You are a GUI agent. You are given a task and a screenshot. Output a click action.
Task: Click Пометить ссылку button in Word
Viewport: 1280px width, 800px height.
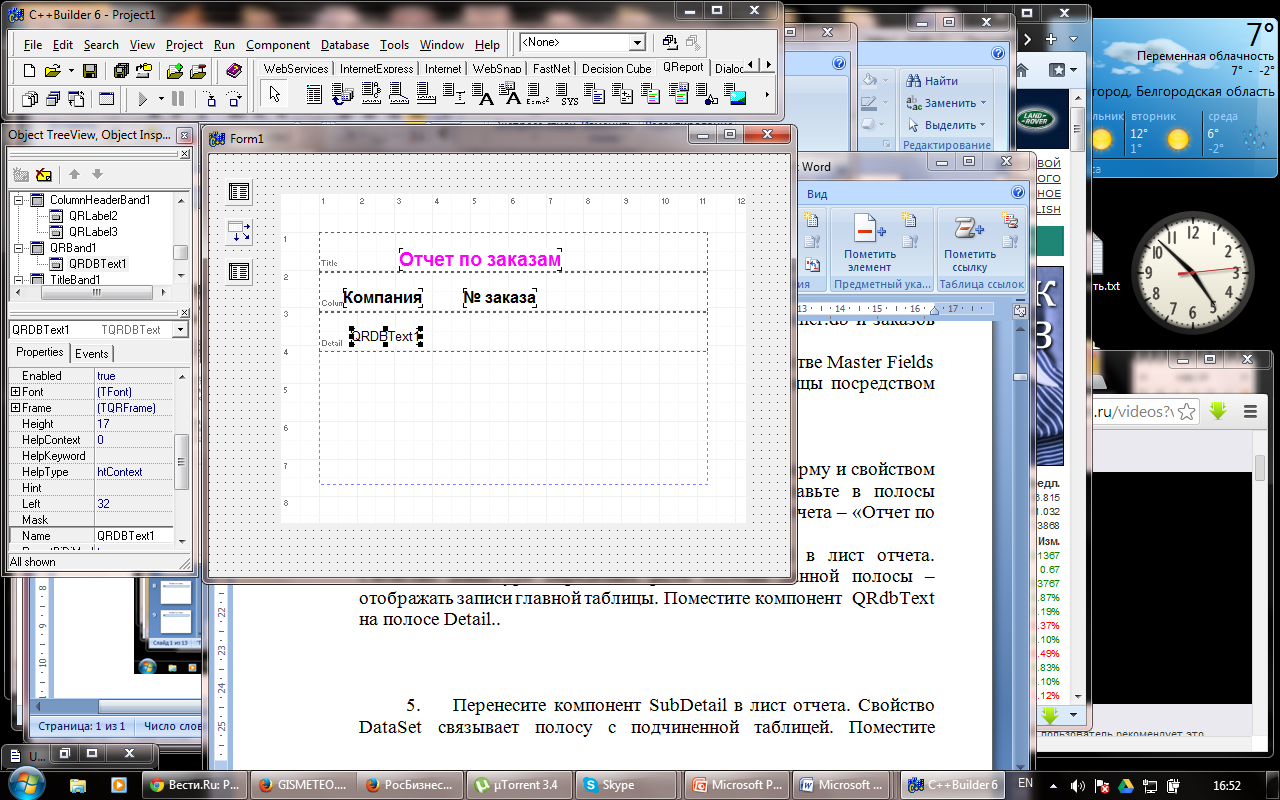pos(970,243)
